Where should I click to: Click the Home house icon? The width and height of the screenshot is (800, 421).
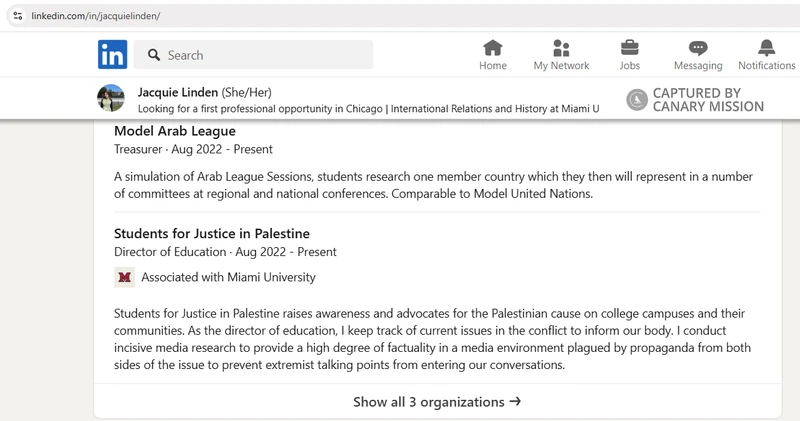tap(492, 48)
